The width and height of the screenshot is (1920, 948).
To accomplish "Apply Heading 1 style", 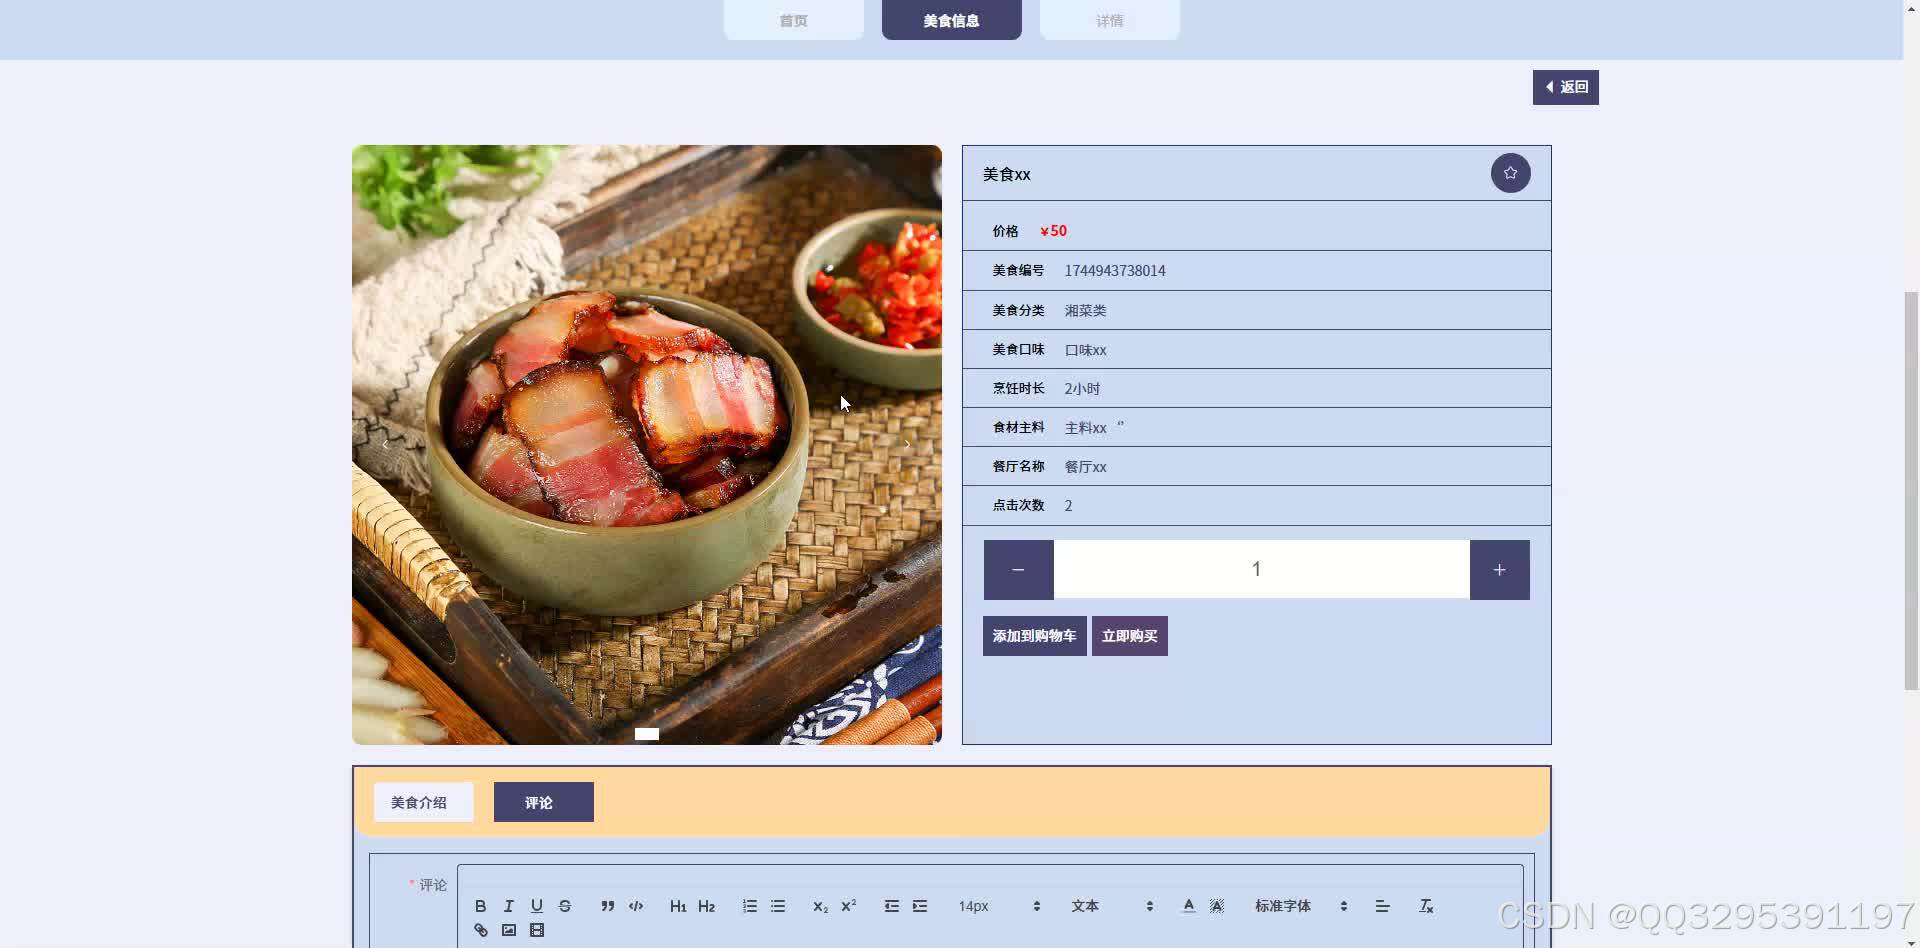I will point(678,906).
